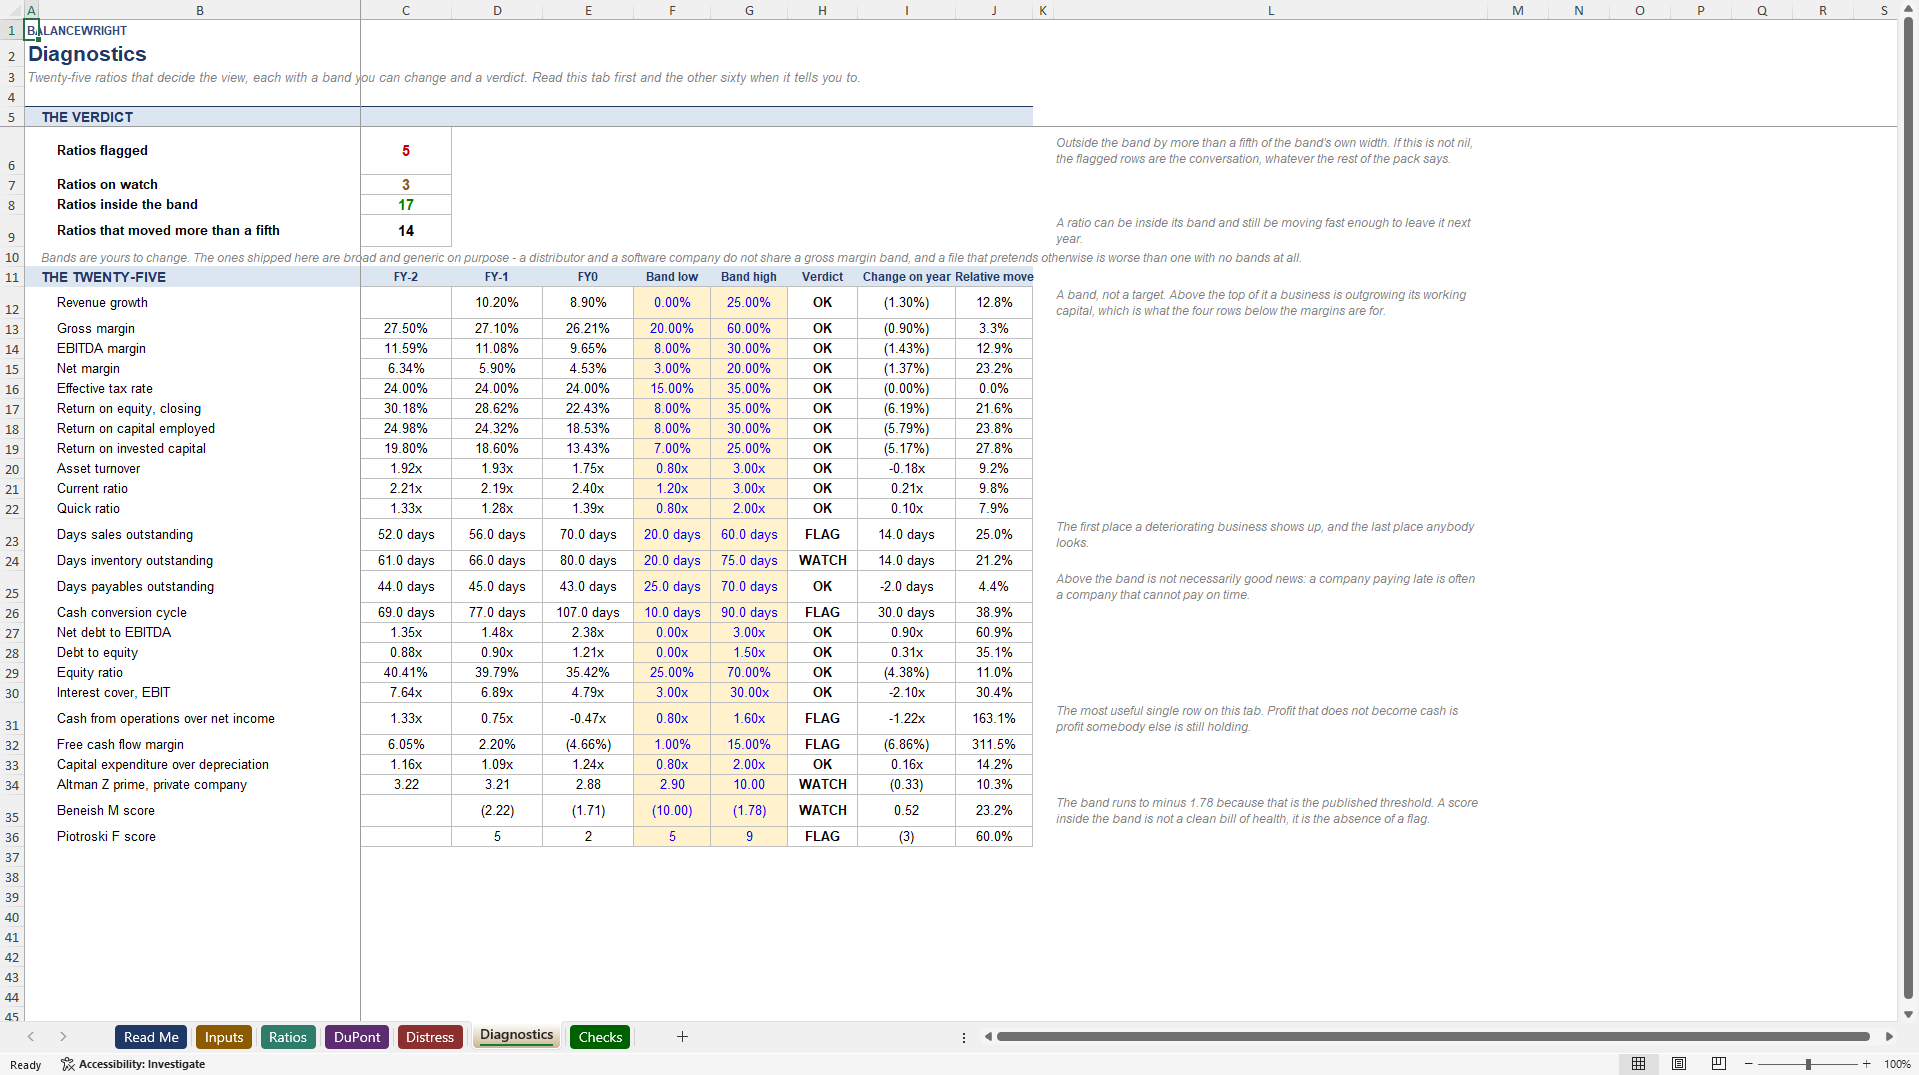Switch to Page Break Preview view
The width and height of the screenshot is (1919, 1075).
click(x=1719, y=1064)
